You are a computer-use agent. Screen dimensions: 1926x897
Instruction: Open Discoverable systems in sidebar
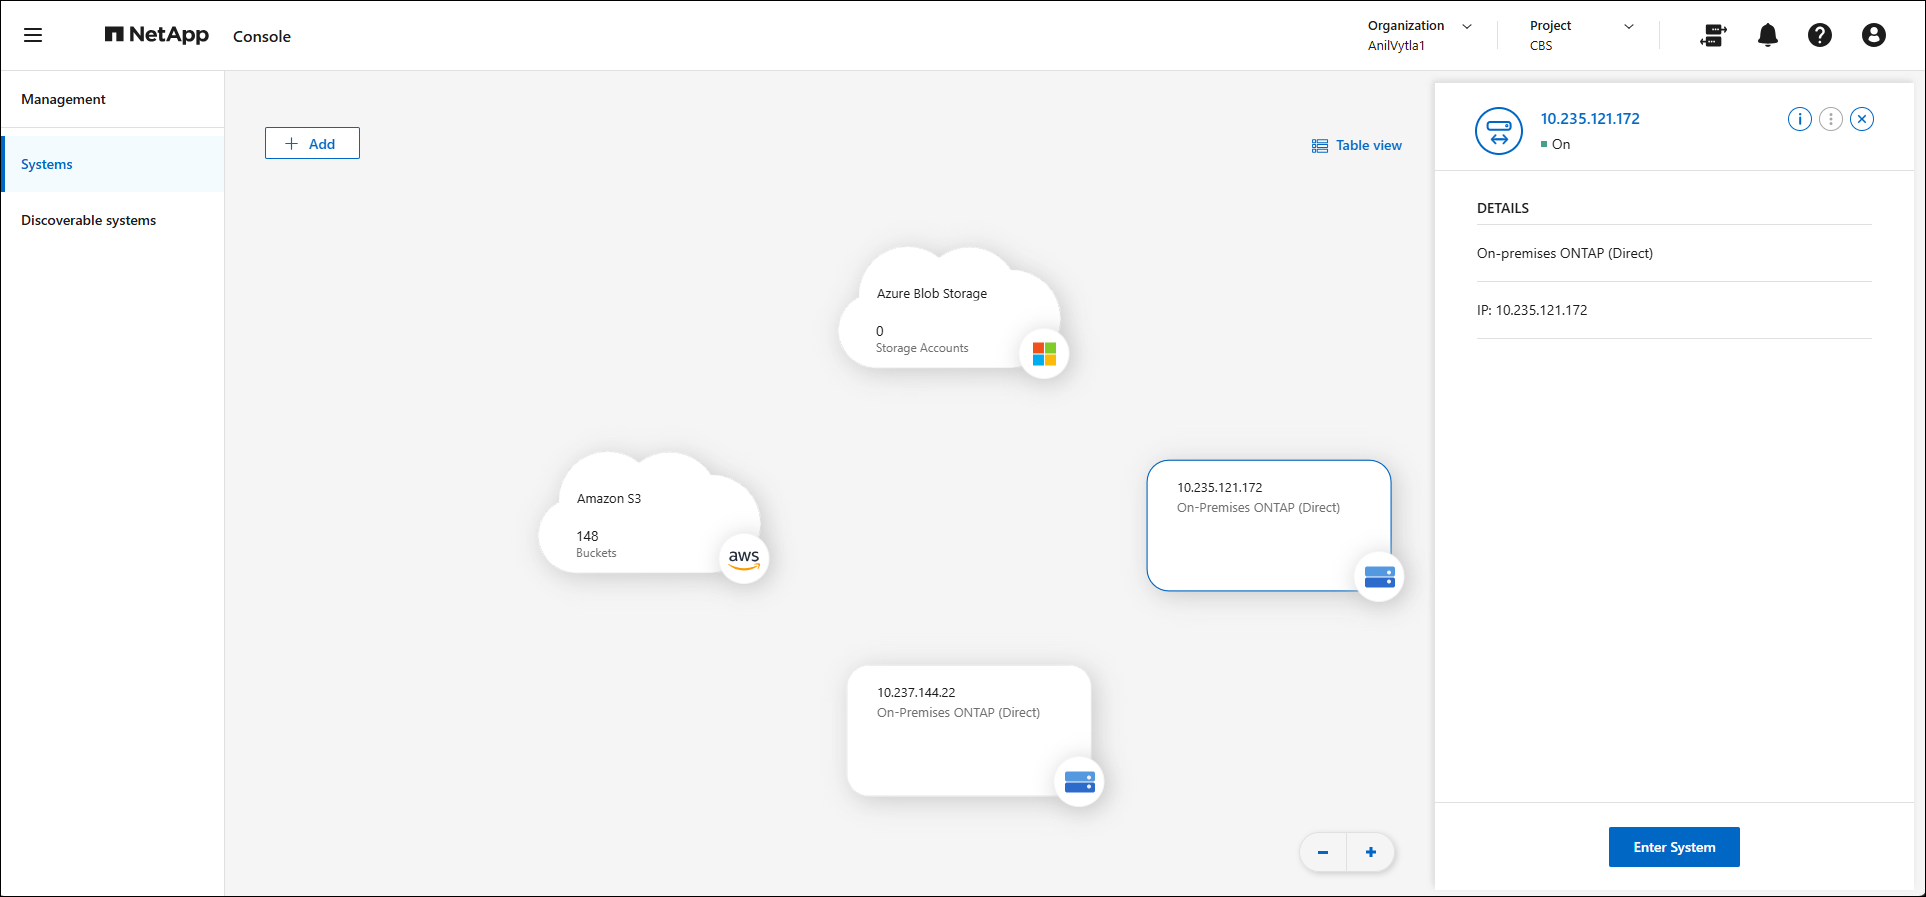pyautogui.click(x=88, y=220)
